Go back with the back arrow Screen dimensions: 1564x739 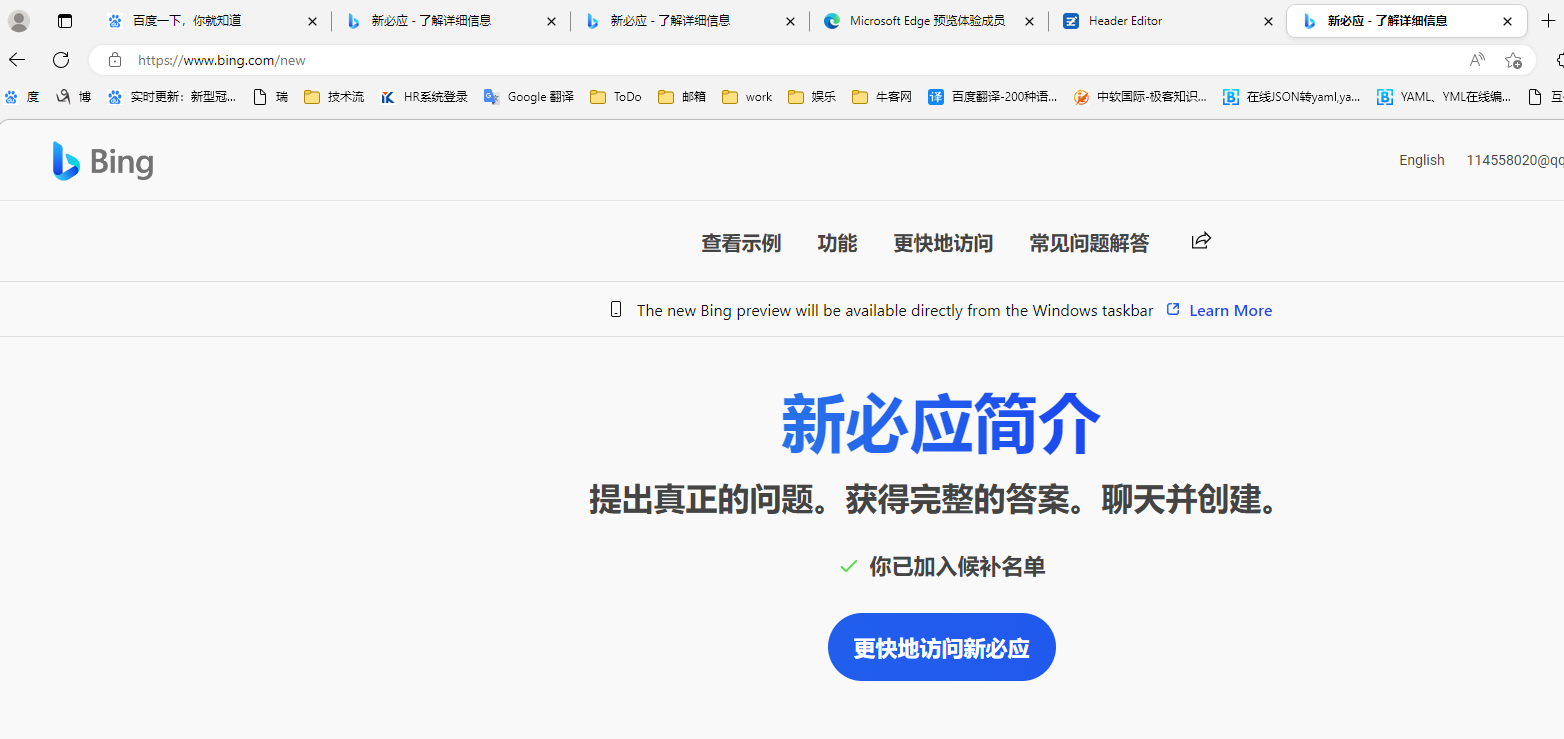pyautogui.click(x=17, y=60)
